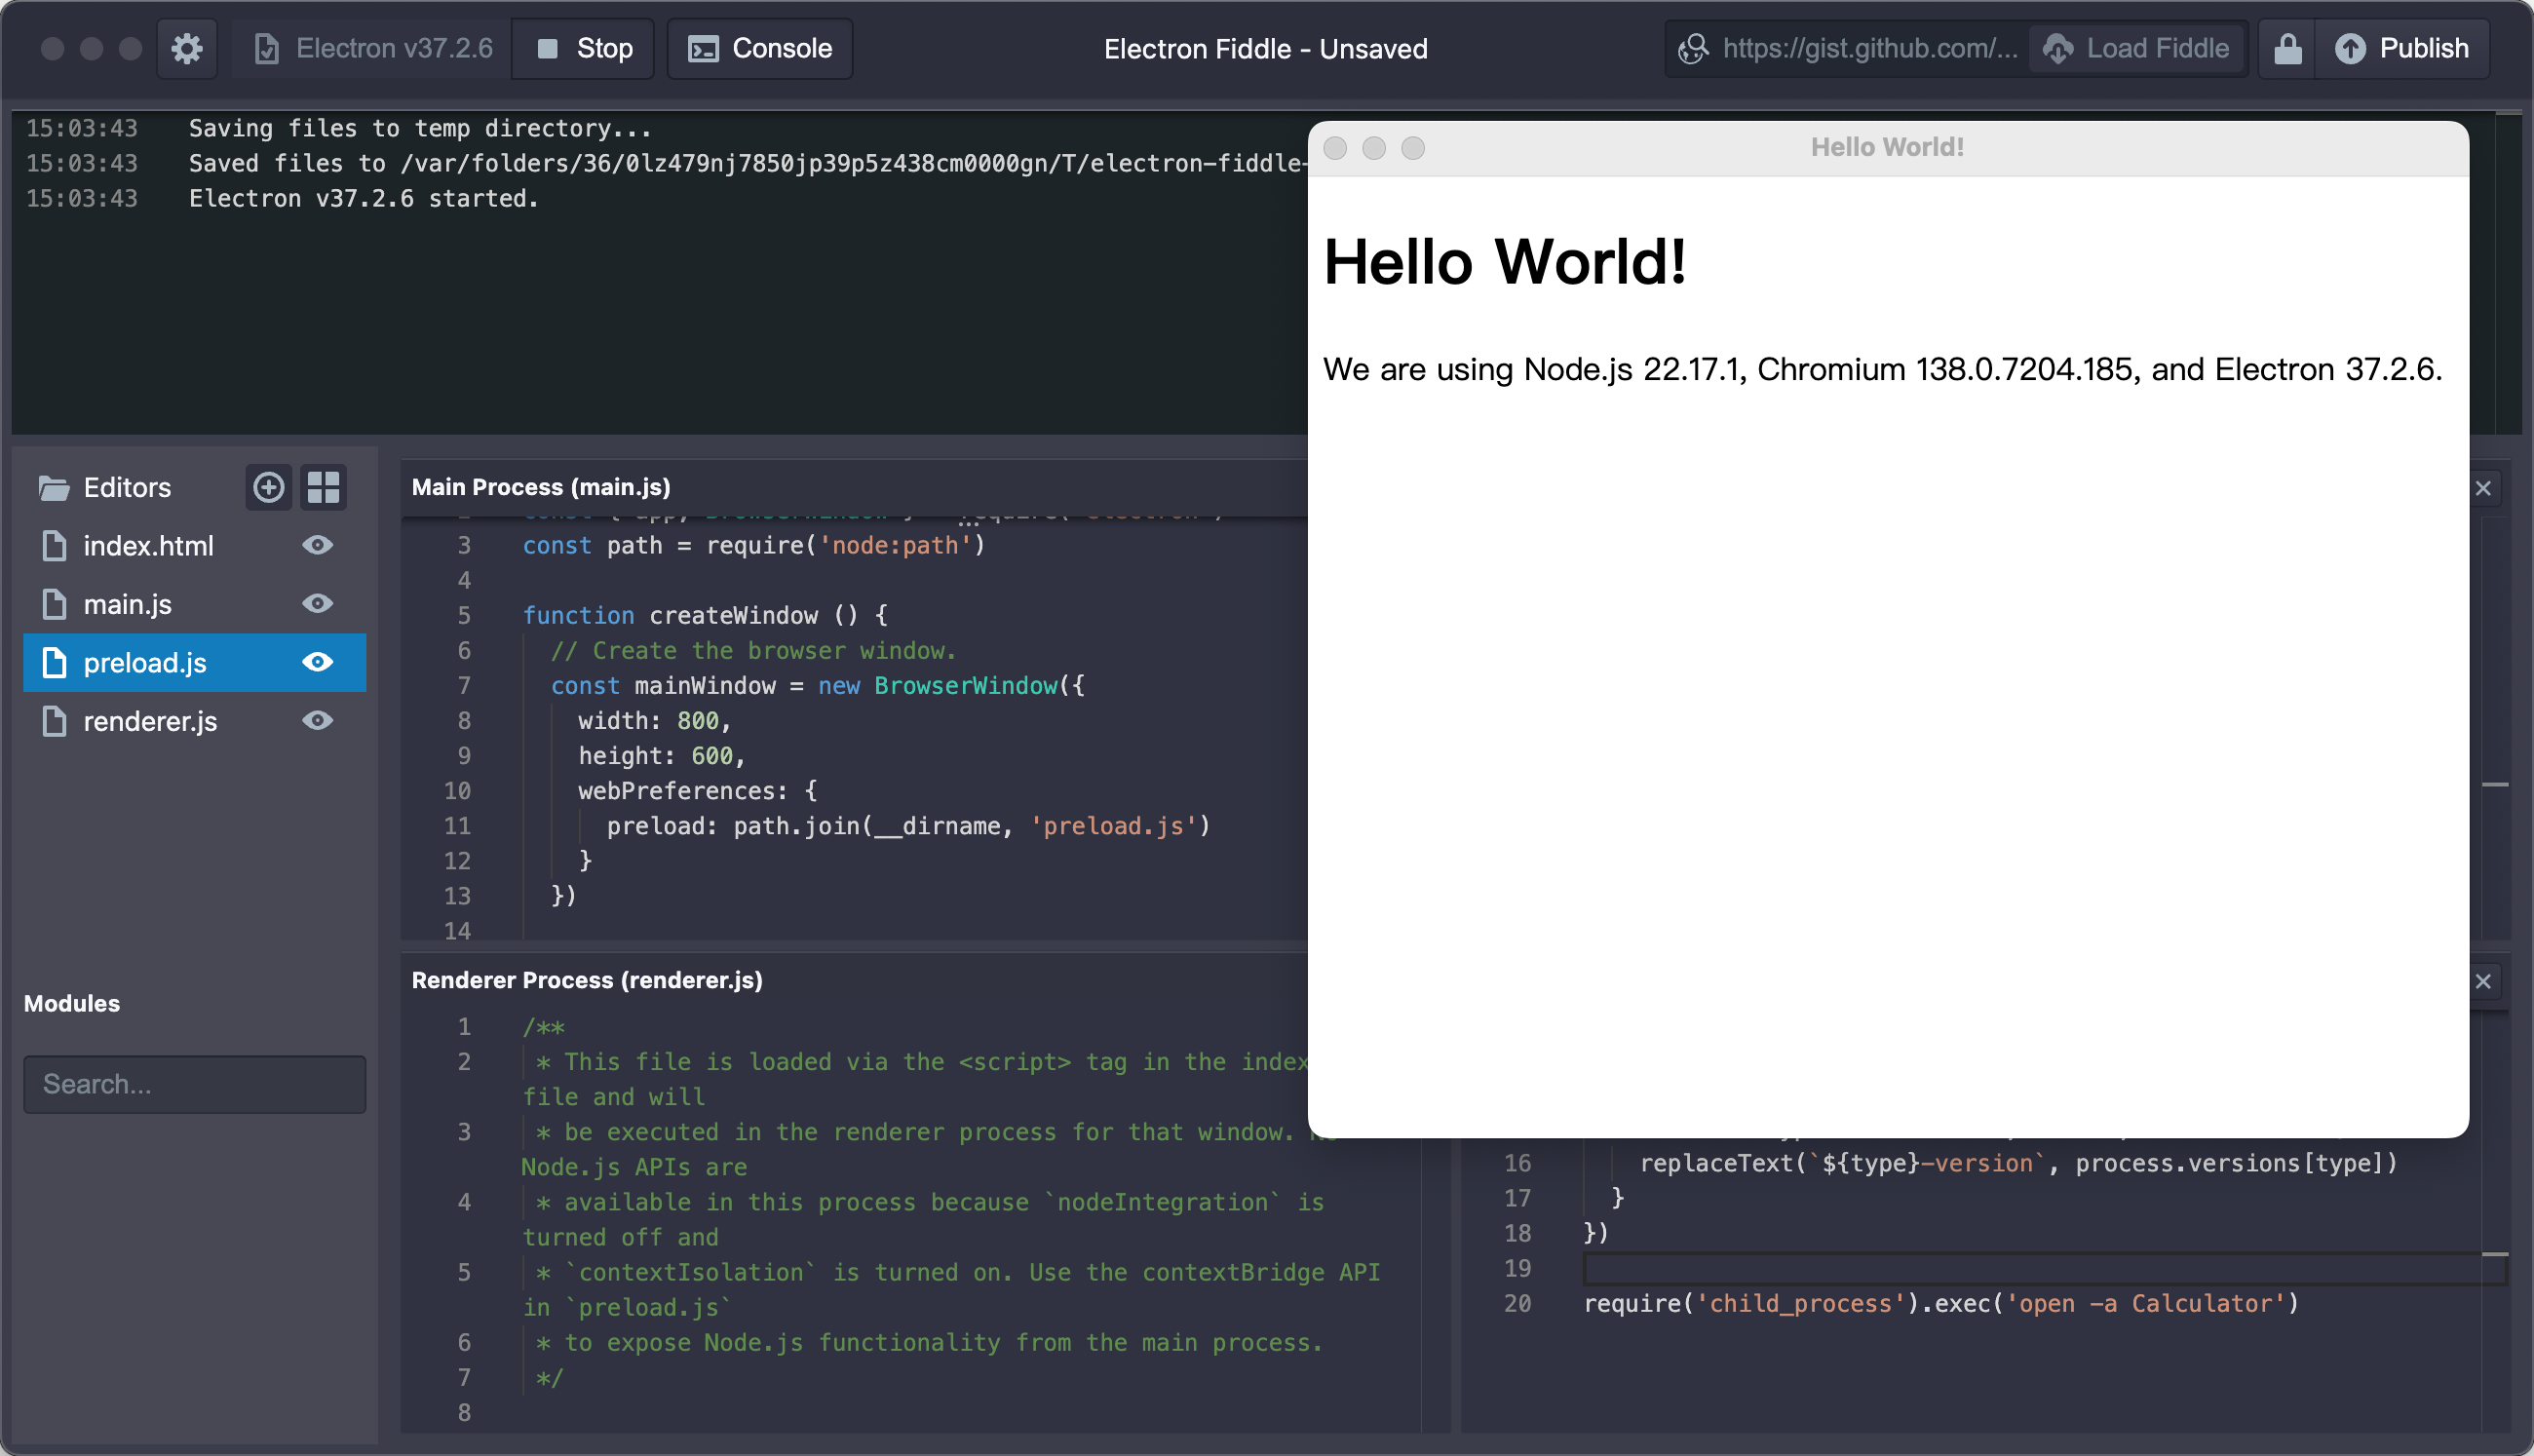This screenshot has width=2534, height=1456.
Task: Reset editor layout via grid icon
Action: click(324, 487)
